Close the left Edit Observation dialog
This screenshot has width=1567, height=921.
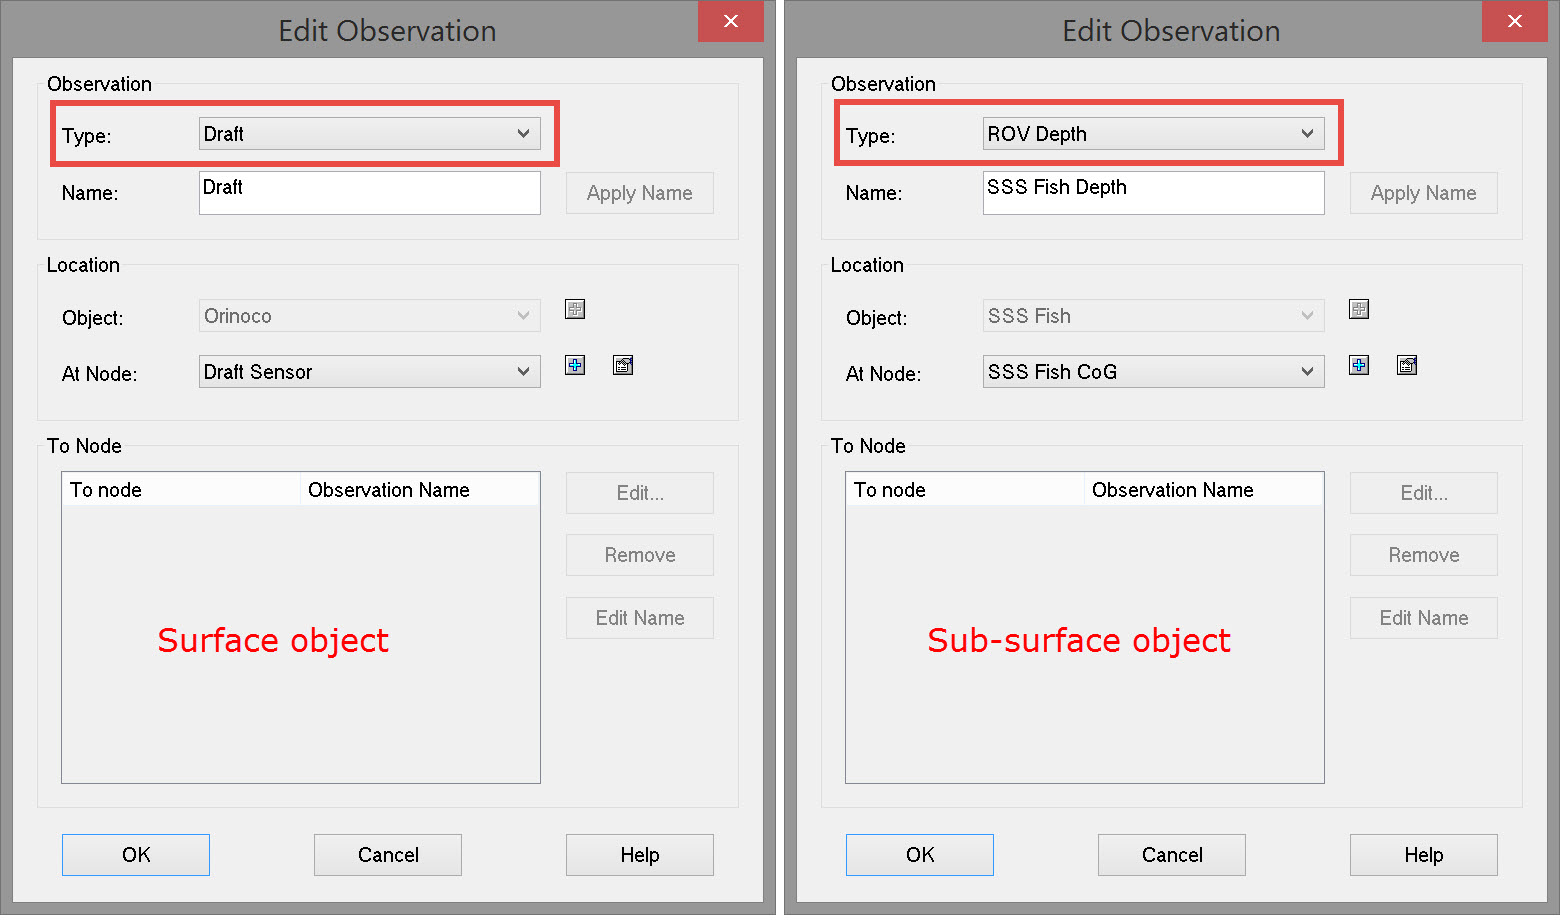(x=730, y=21)
